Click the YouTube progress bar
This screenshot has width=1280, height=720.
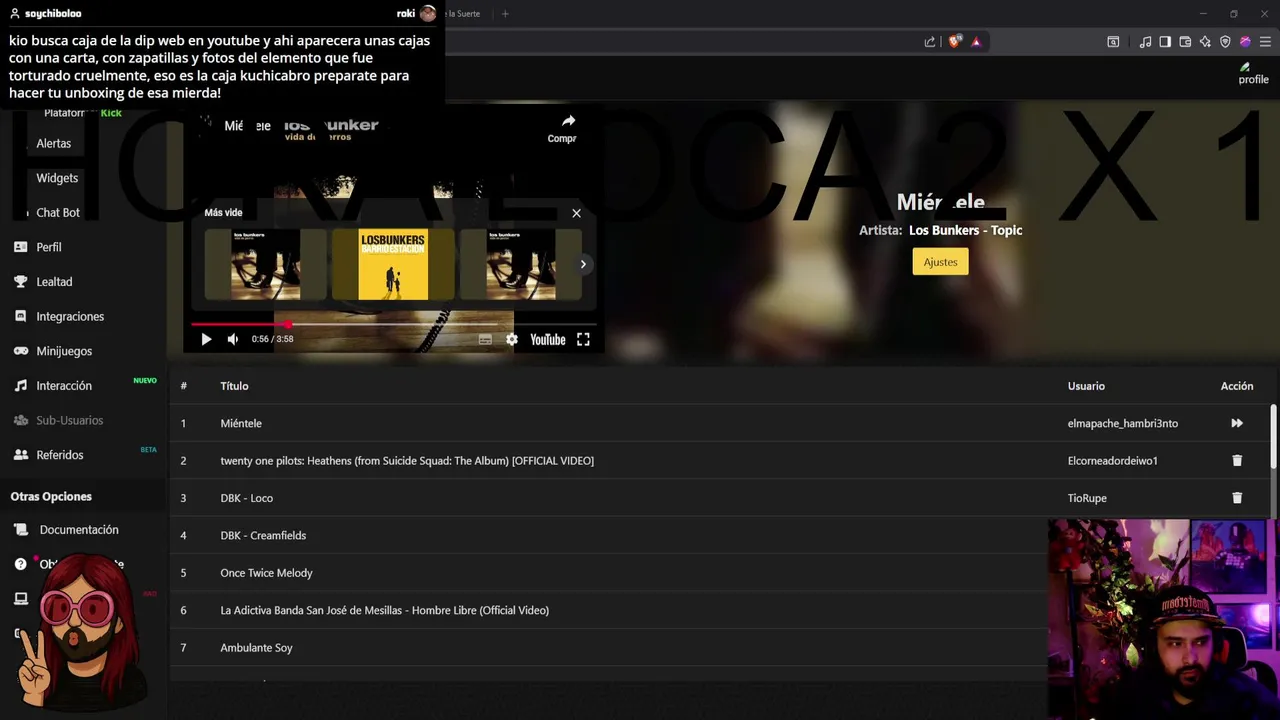point(393,324)
